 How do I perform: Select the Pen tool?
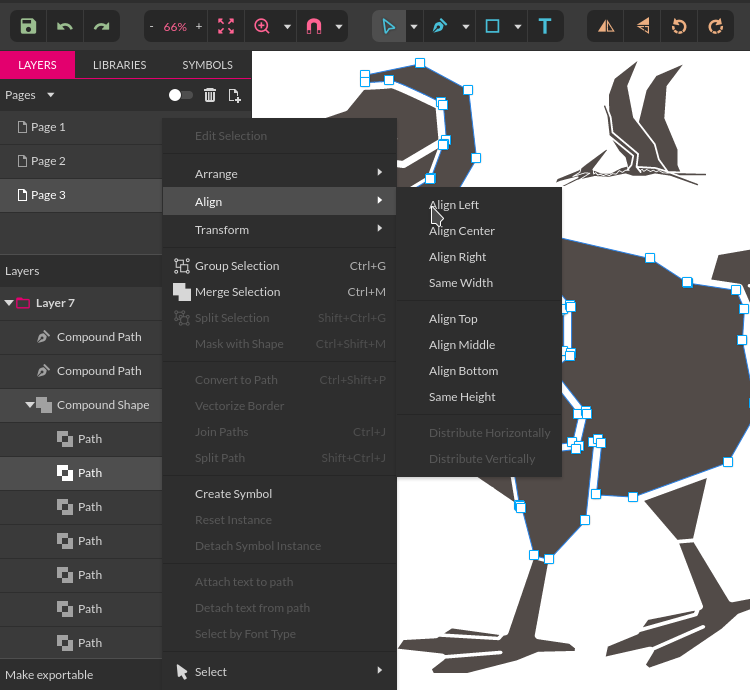click(440, 26)
